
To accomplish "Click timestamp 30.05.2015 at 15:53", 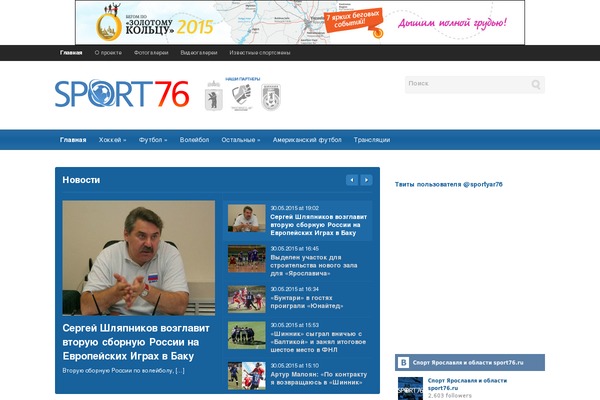I will point(294,325).
